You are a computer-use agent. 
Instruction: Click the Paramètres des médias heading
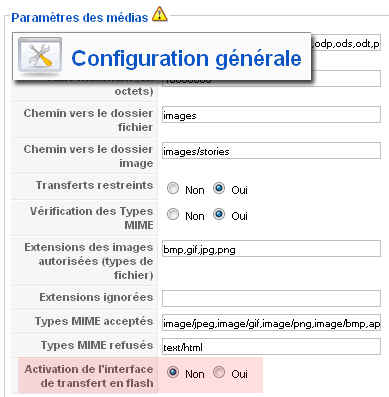pos(80,18)
